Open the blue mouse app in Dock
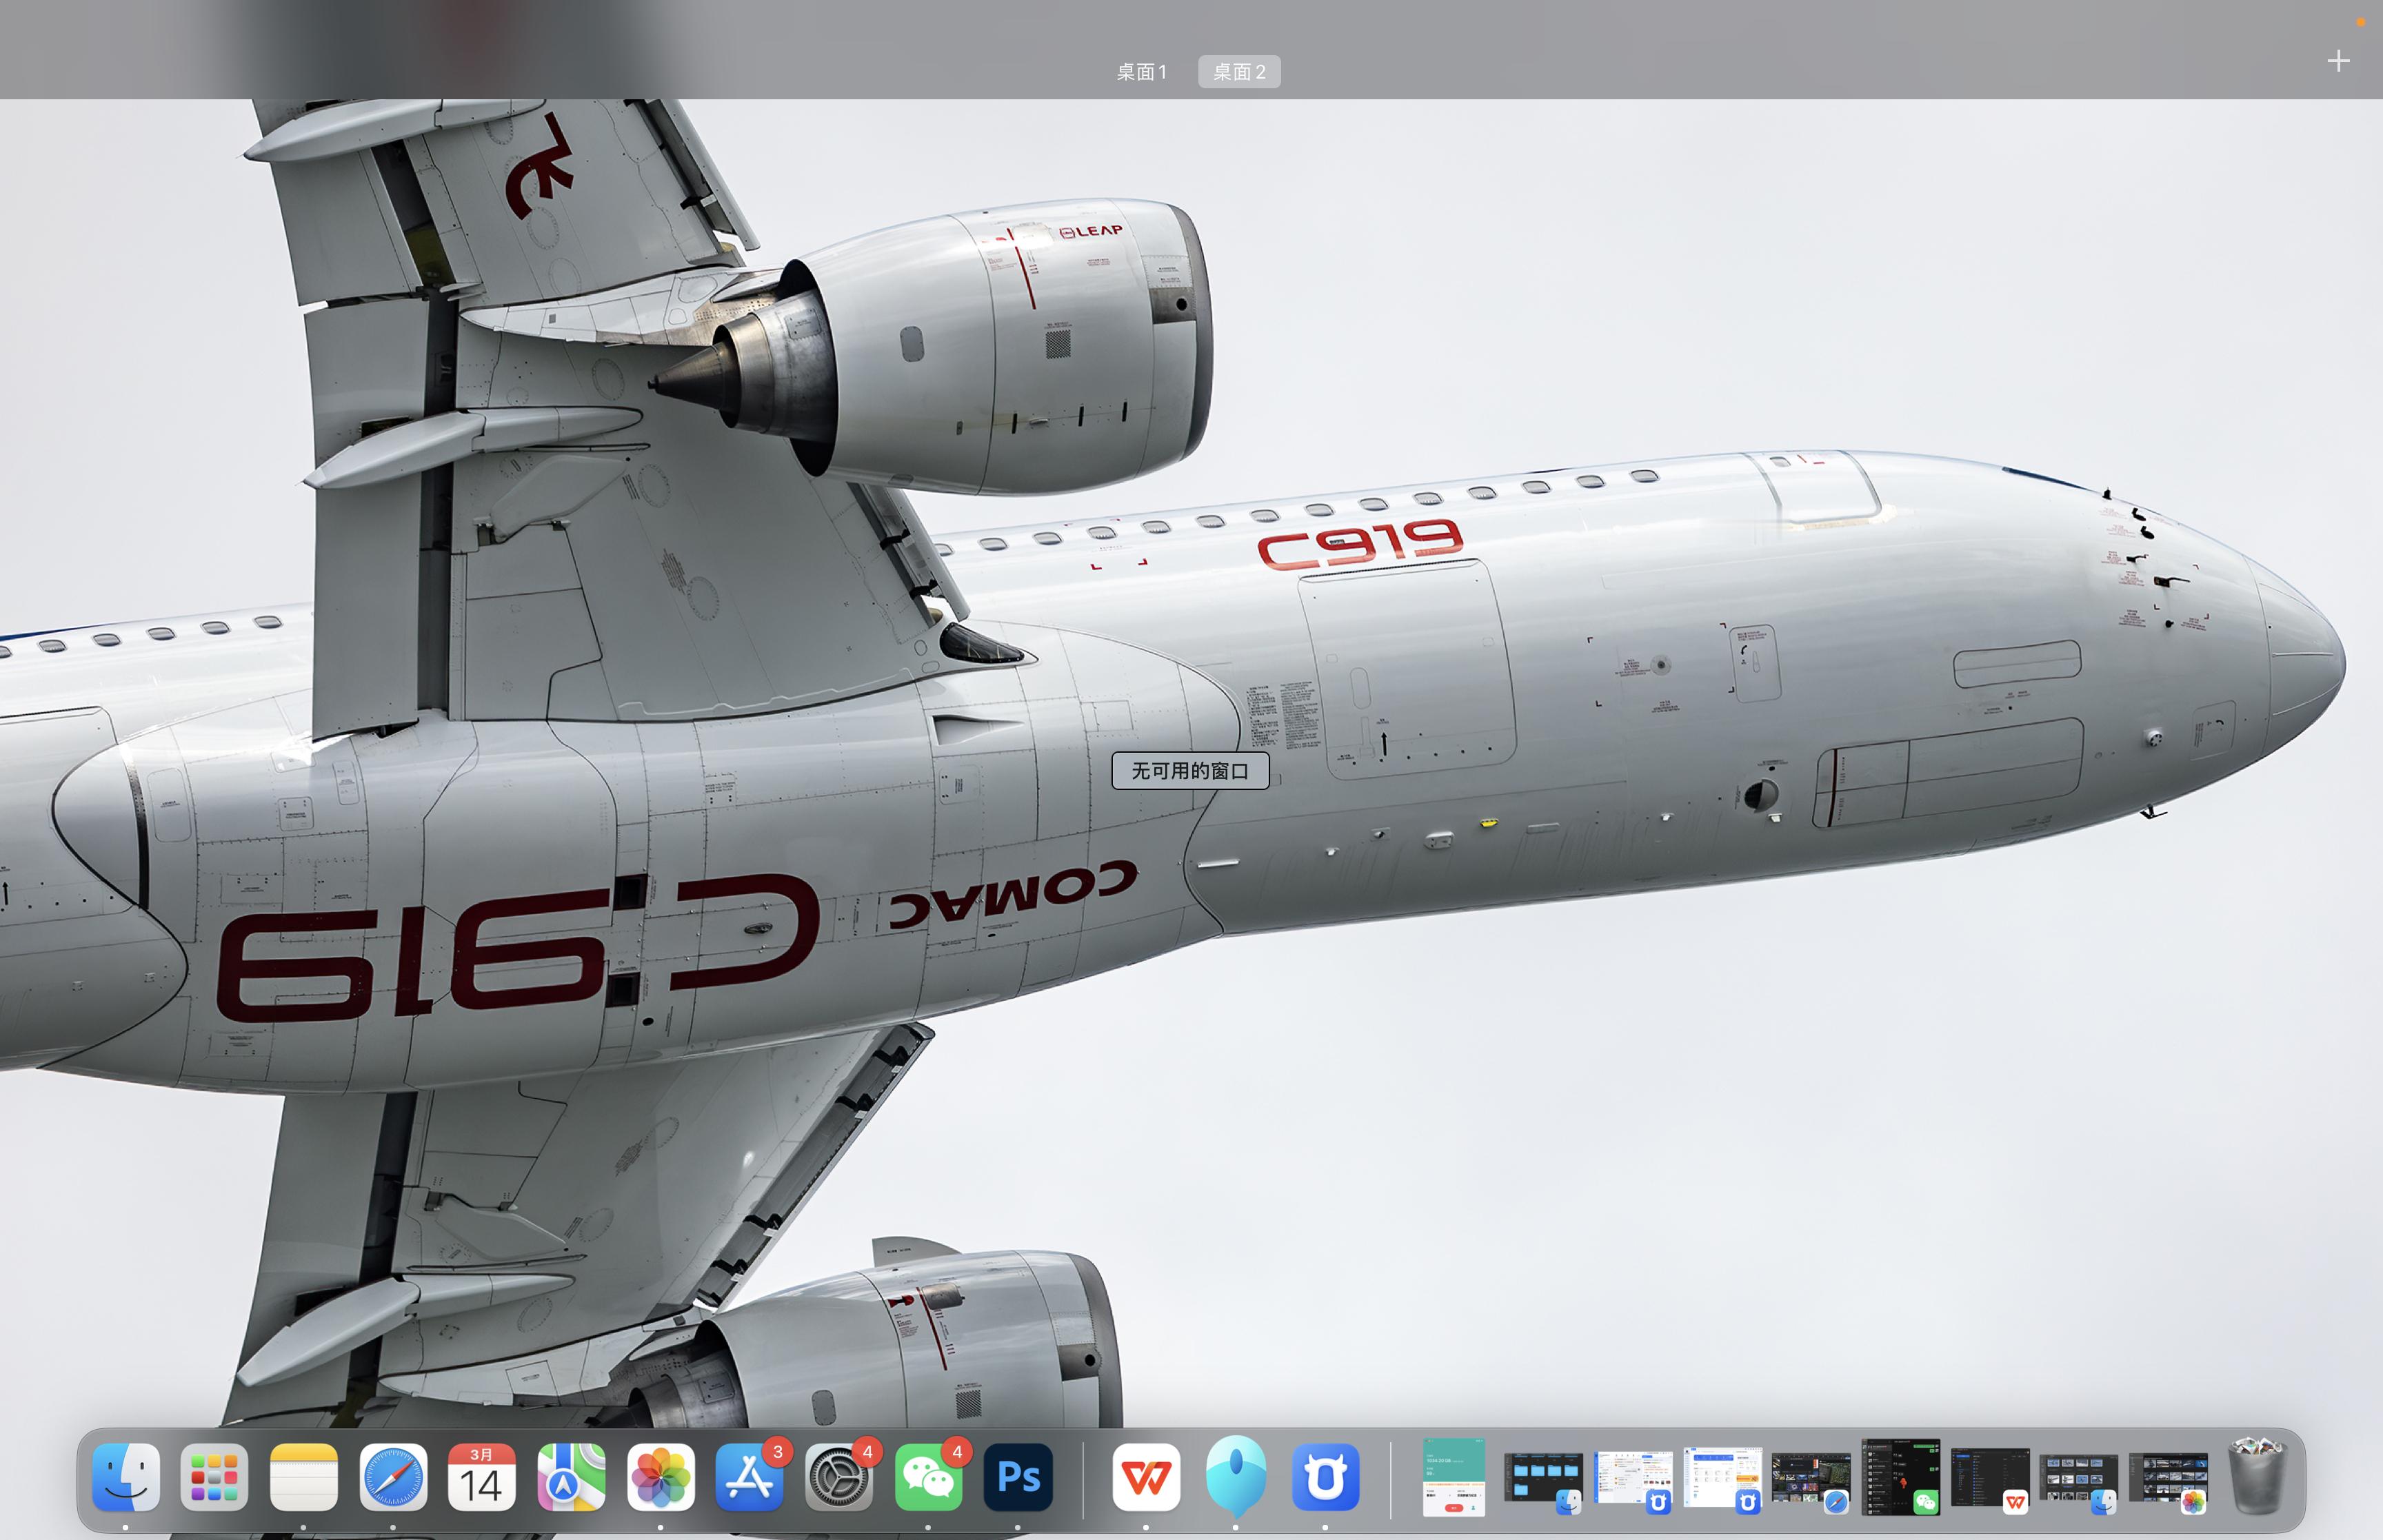Image resolution: width=2383 pixels, height=1540 pixels. pyautogui.click(x=1236, y=1476)
